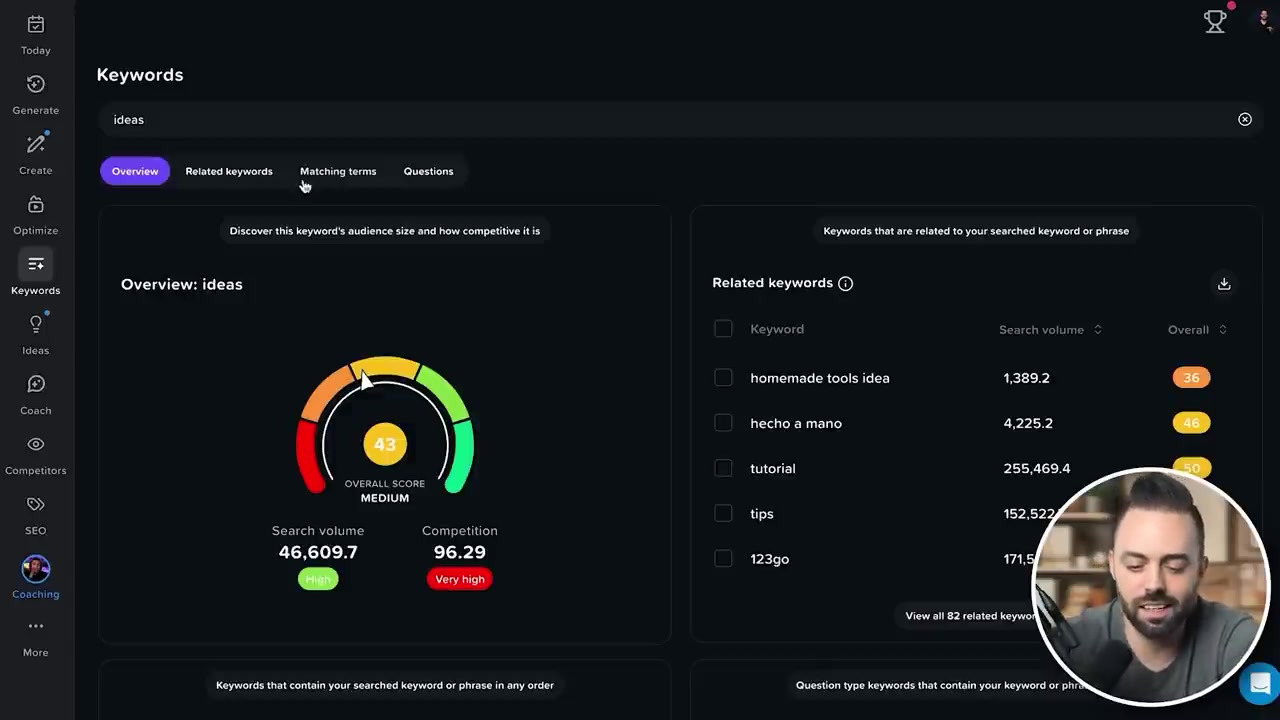This screenshot has height=720, width=1280.
Task: Click the 'tutorial' keyword text
Action: (x=773, y=468)
